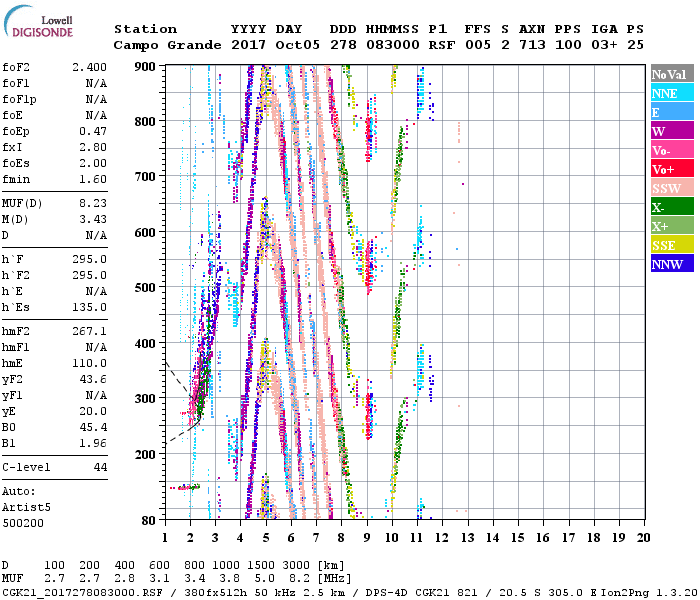Click the h`F value 295.0
Screen dimensions: 700x600
[89, 259]
